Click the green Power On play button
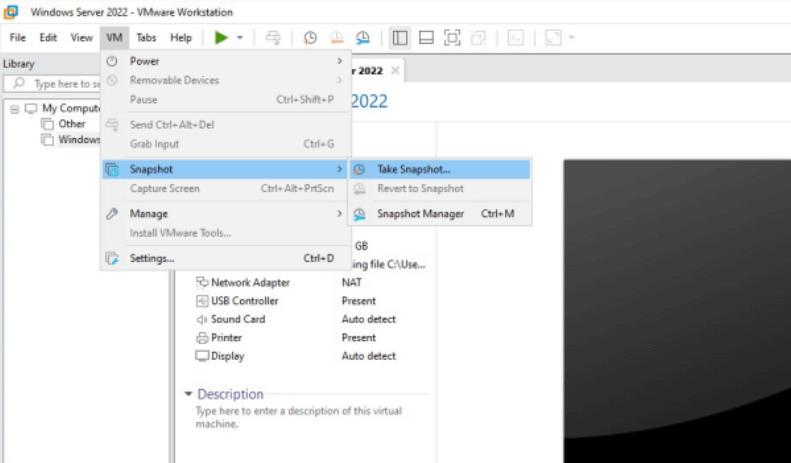This screenshot has width=791, height=463. tap(221, 37)
